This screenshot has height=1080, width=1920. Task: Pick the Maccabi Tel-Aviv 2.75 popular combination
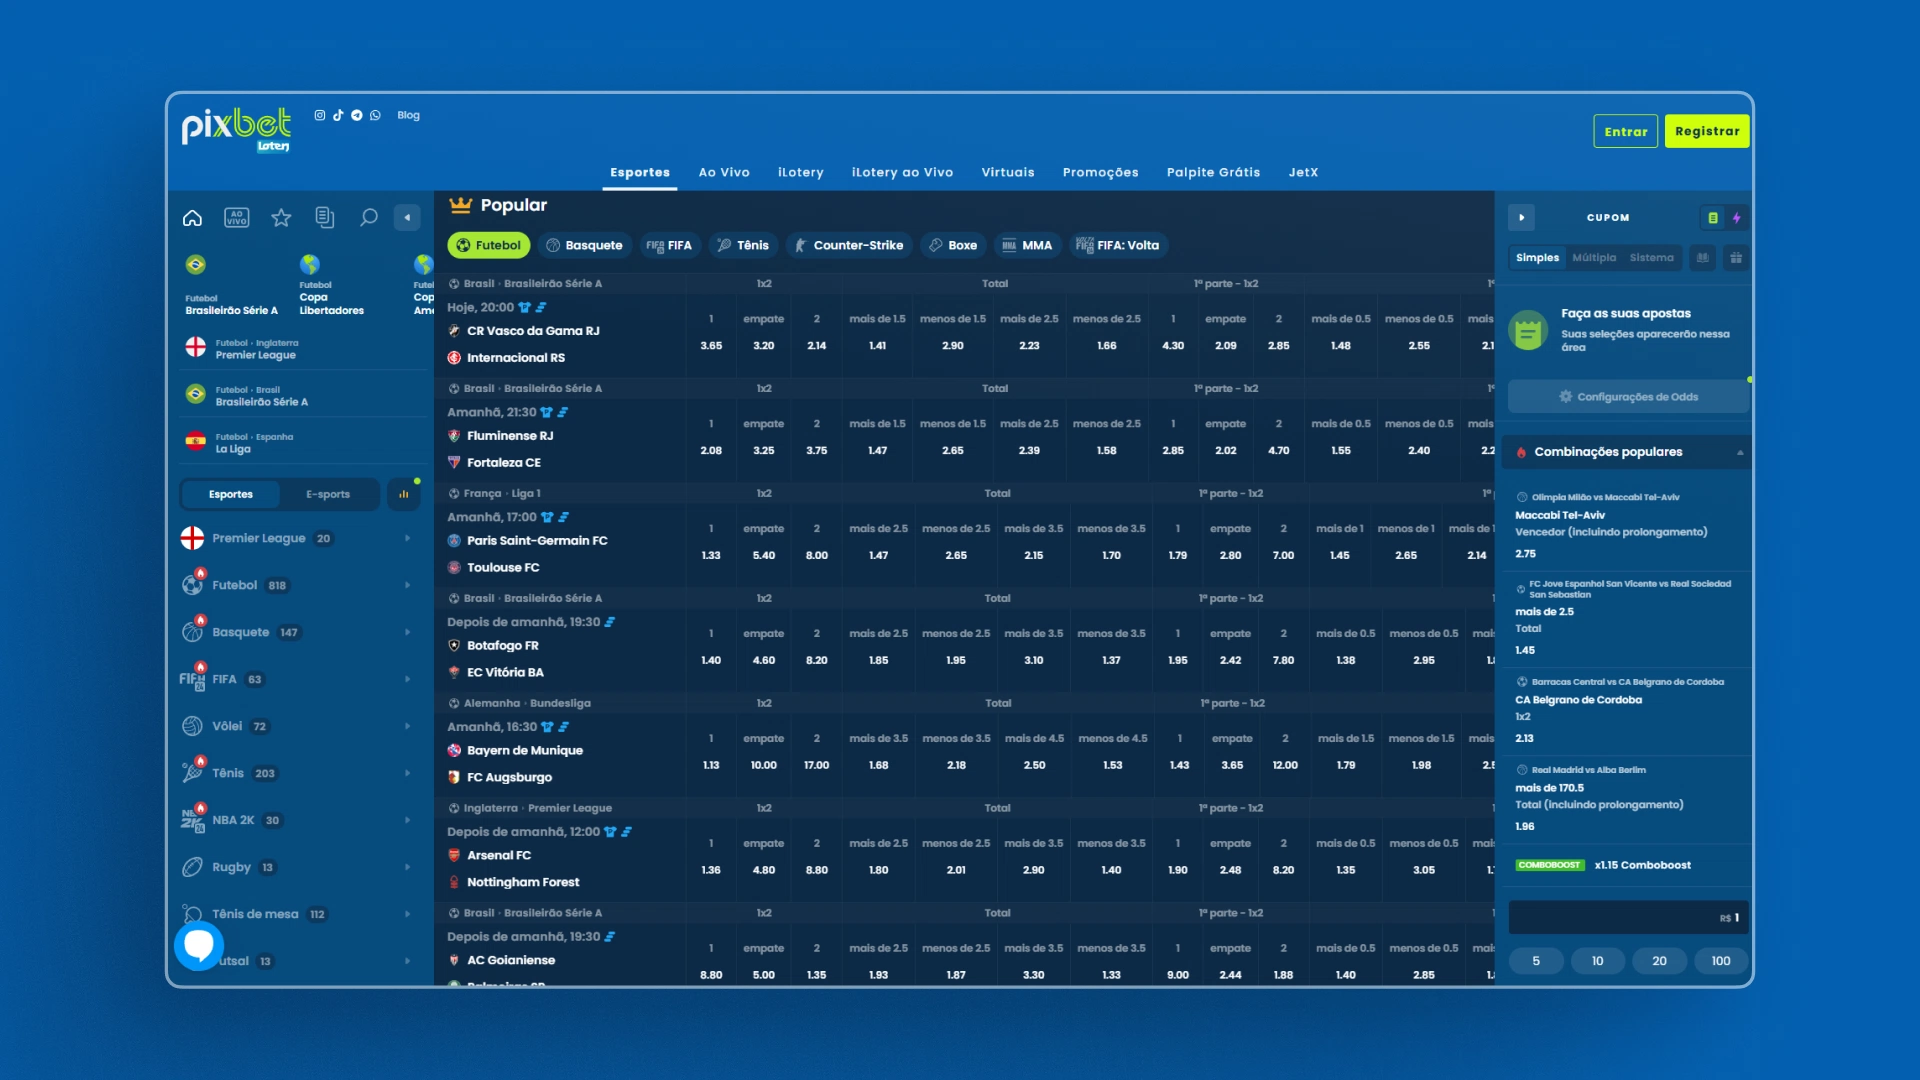[1628, 527]
